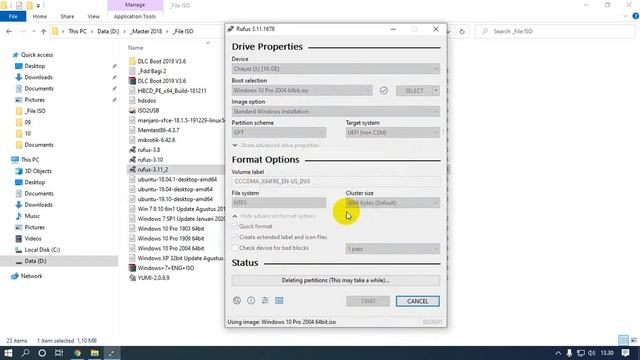The image size is (640, 360).
Task: Open the Explorer View tab
Action: [x=93, y=16]
